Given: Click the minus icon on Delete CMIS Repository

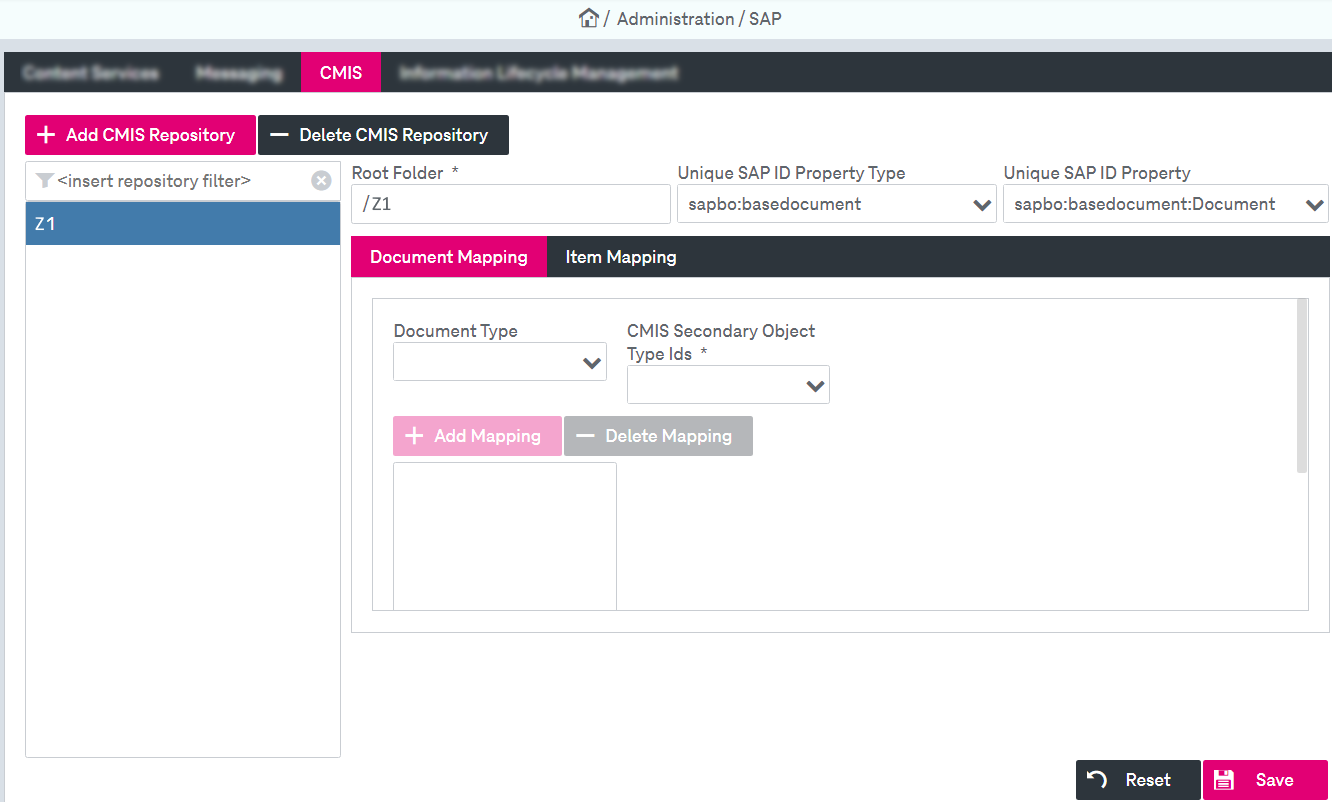Looking at the screenshot, I should (279, 134).
